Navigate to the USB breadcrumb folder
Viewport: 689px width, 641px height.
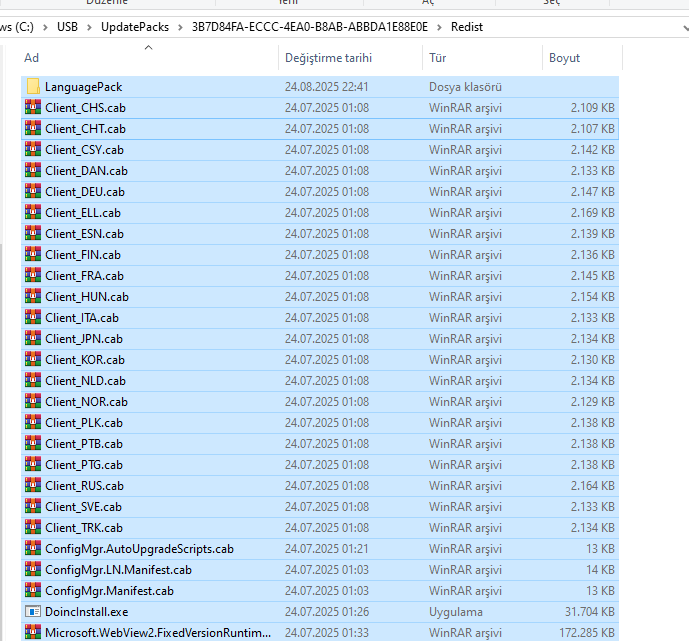coord(67,27)
